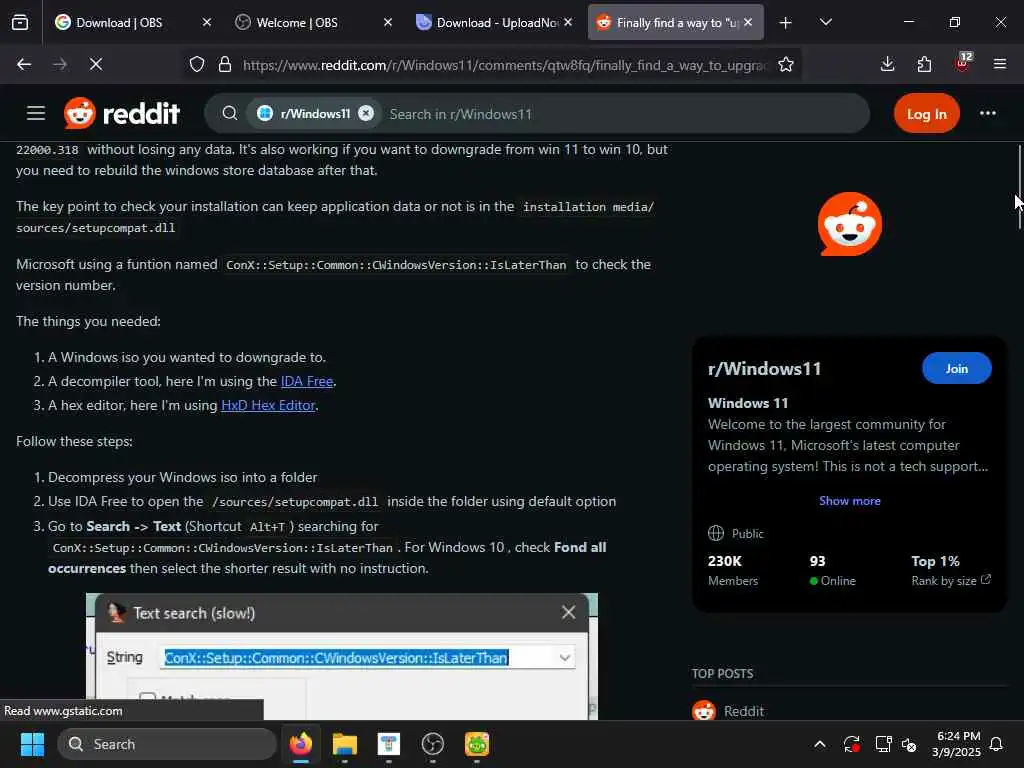Viewport: 1024px width, 768px height.
Task: Click the taskbar Search box
Action: (x=167, y=744)
